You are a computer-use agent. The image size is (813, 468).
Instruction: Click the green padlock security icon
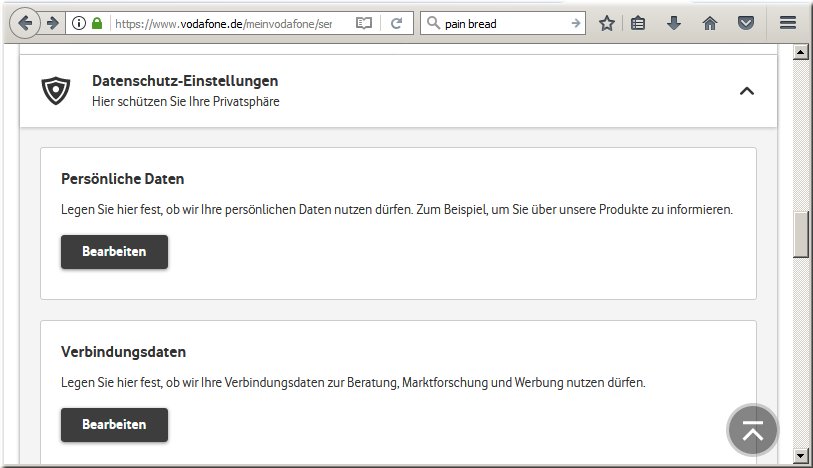pos(97,23)
